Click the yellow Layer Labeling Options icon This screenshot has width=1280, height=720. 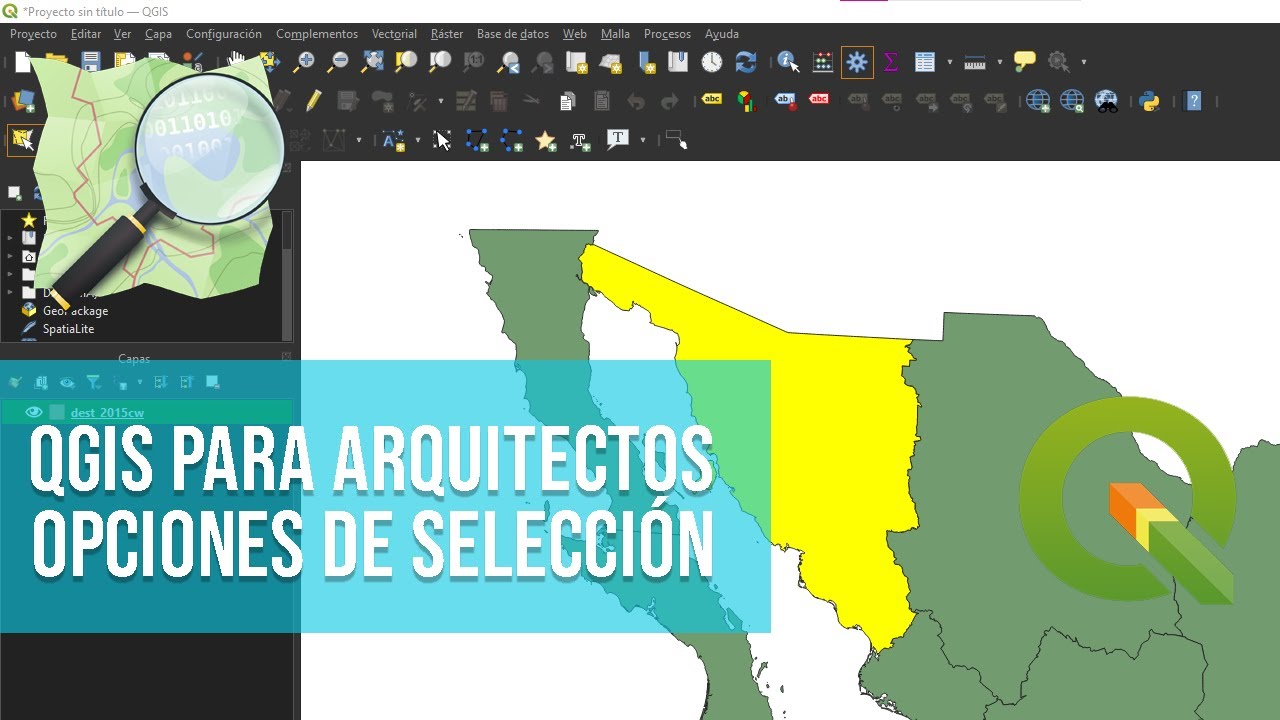[712, 100]
